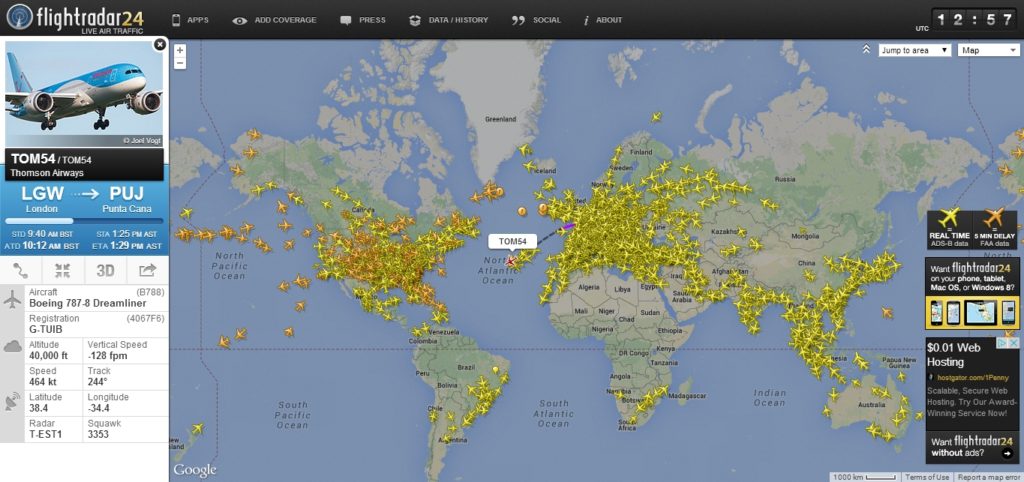Open the Press menu item
The height and width of the screenshot is (482, 1024).
pos(372,20)
